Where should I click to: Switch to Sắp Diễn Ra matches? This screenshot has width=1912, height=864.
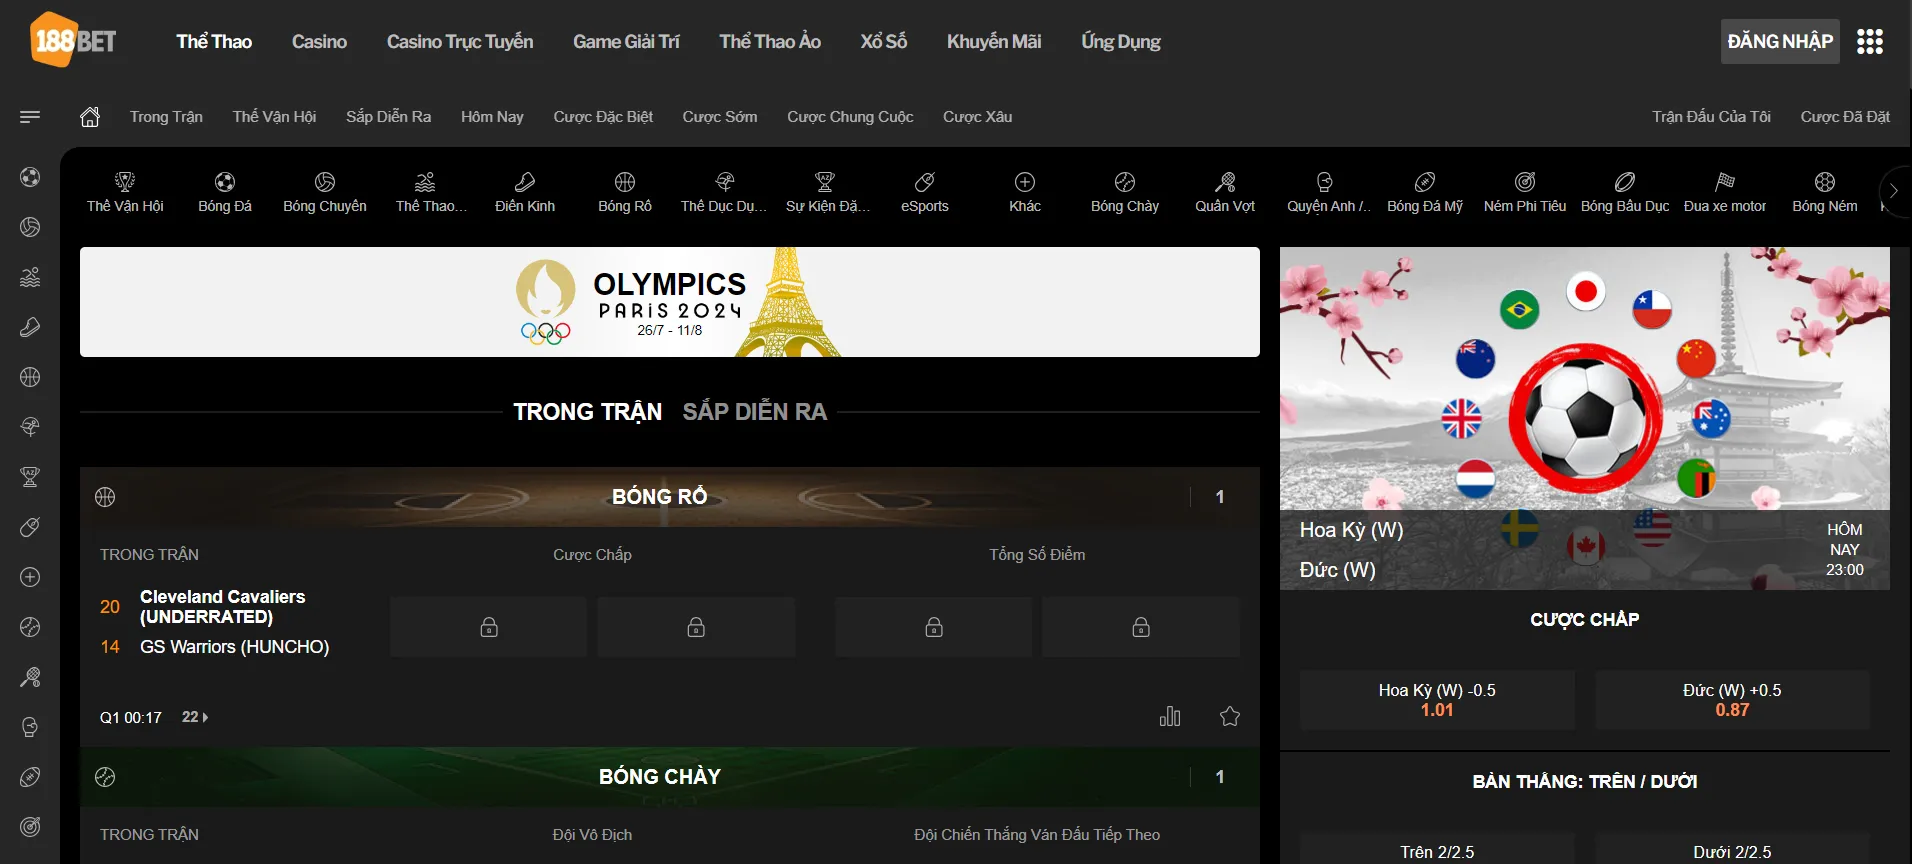coord(754,412)
